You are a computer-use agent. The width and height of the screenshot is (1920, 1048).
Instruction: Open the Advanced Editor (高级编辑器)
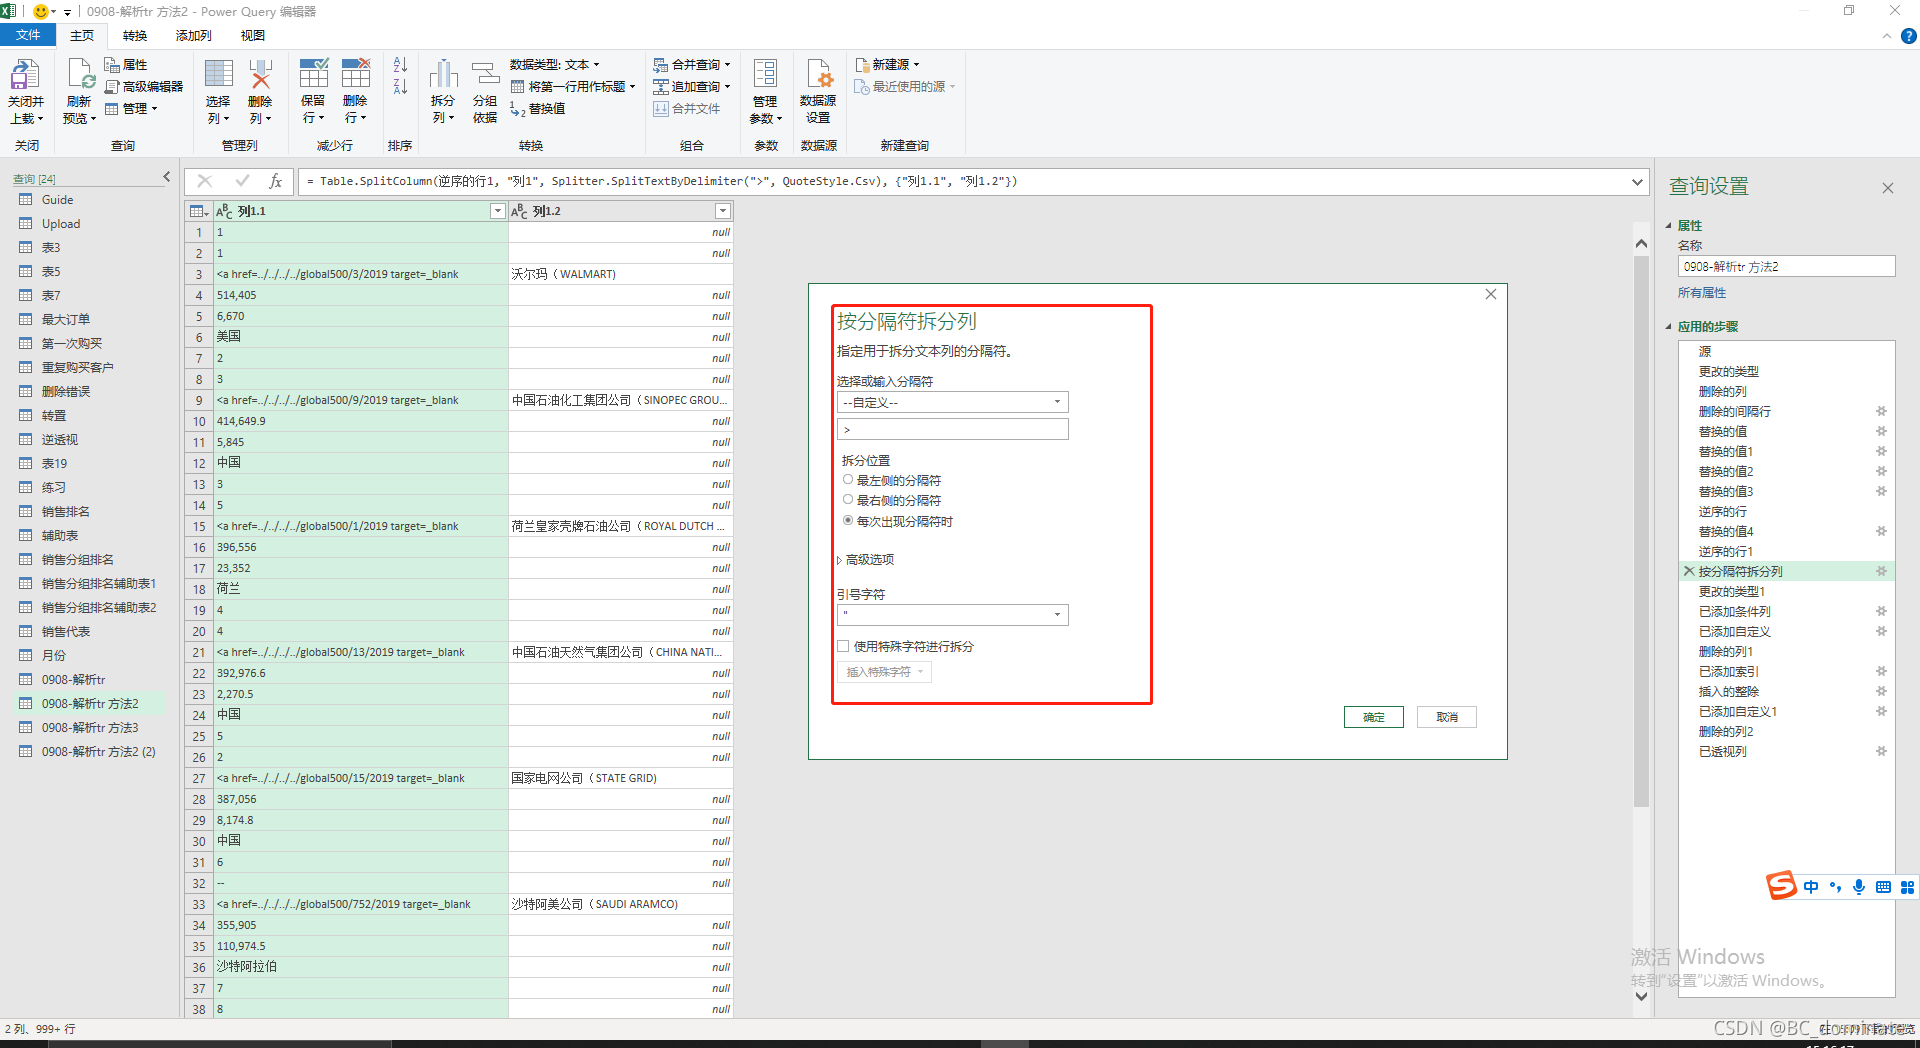coord(144,87)
